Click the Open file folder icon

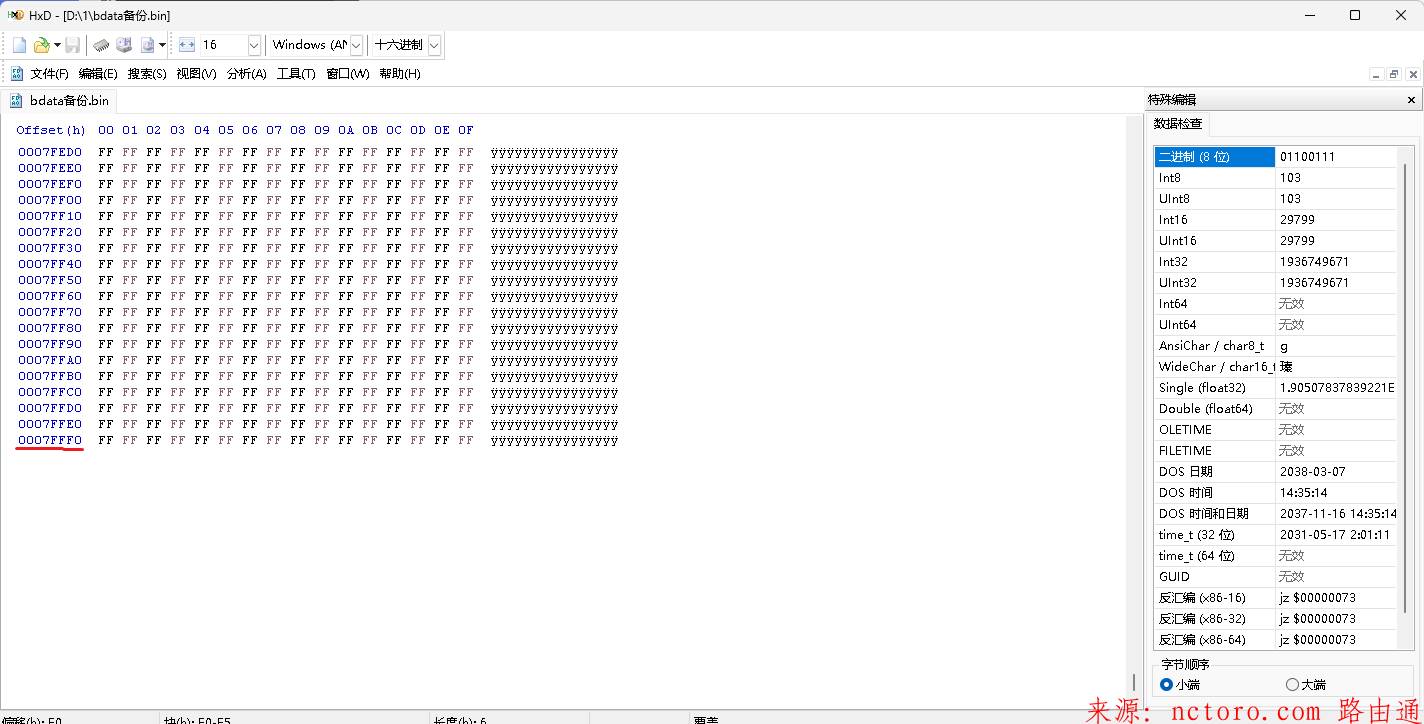pos(41,45)
